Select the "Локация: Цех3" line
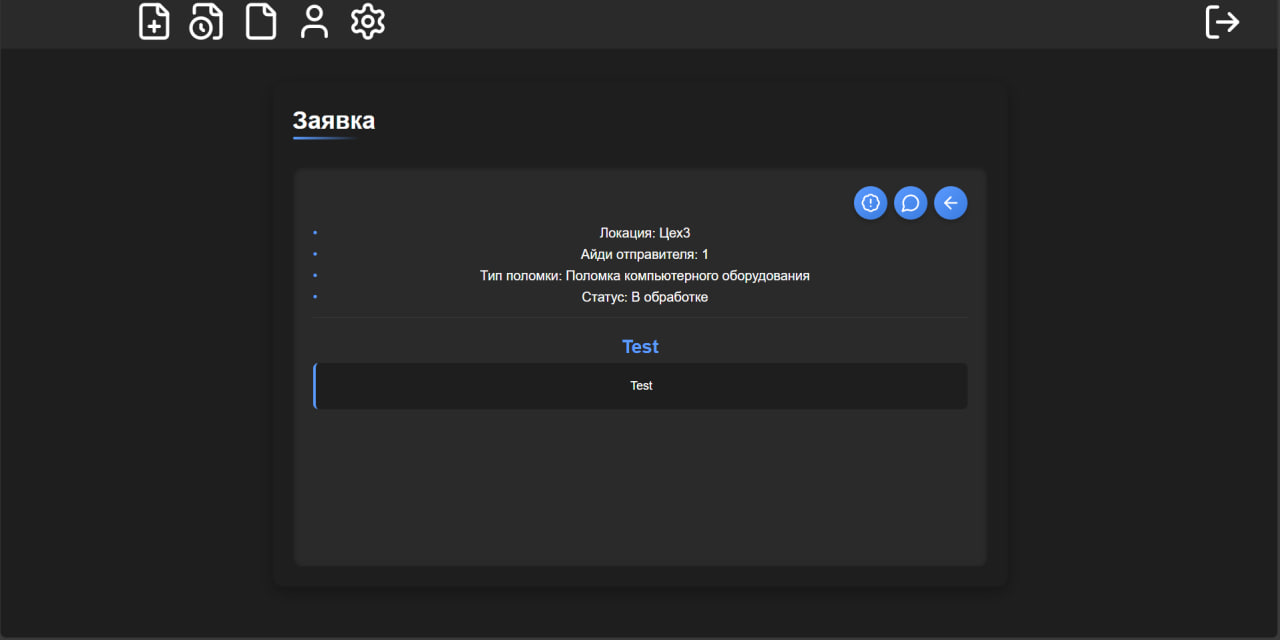Screen dimensions: 1280x640 (x=645, y=233)
